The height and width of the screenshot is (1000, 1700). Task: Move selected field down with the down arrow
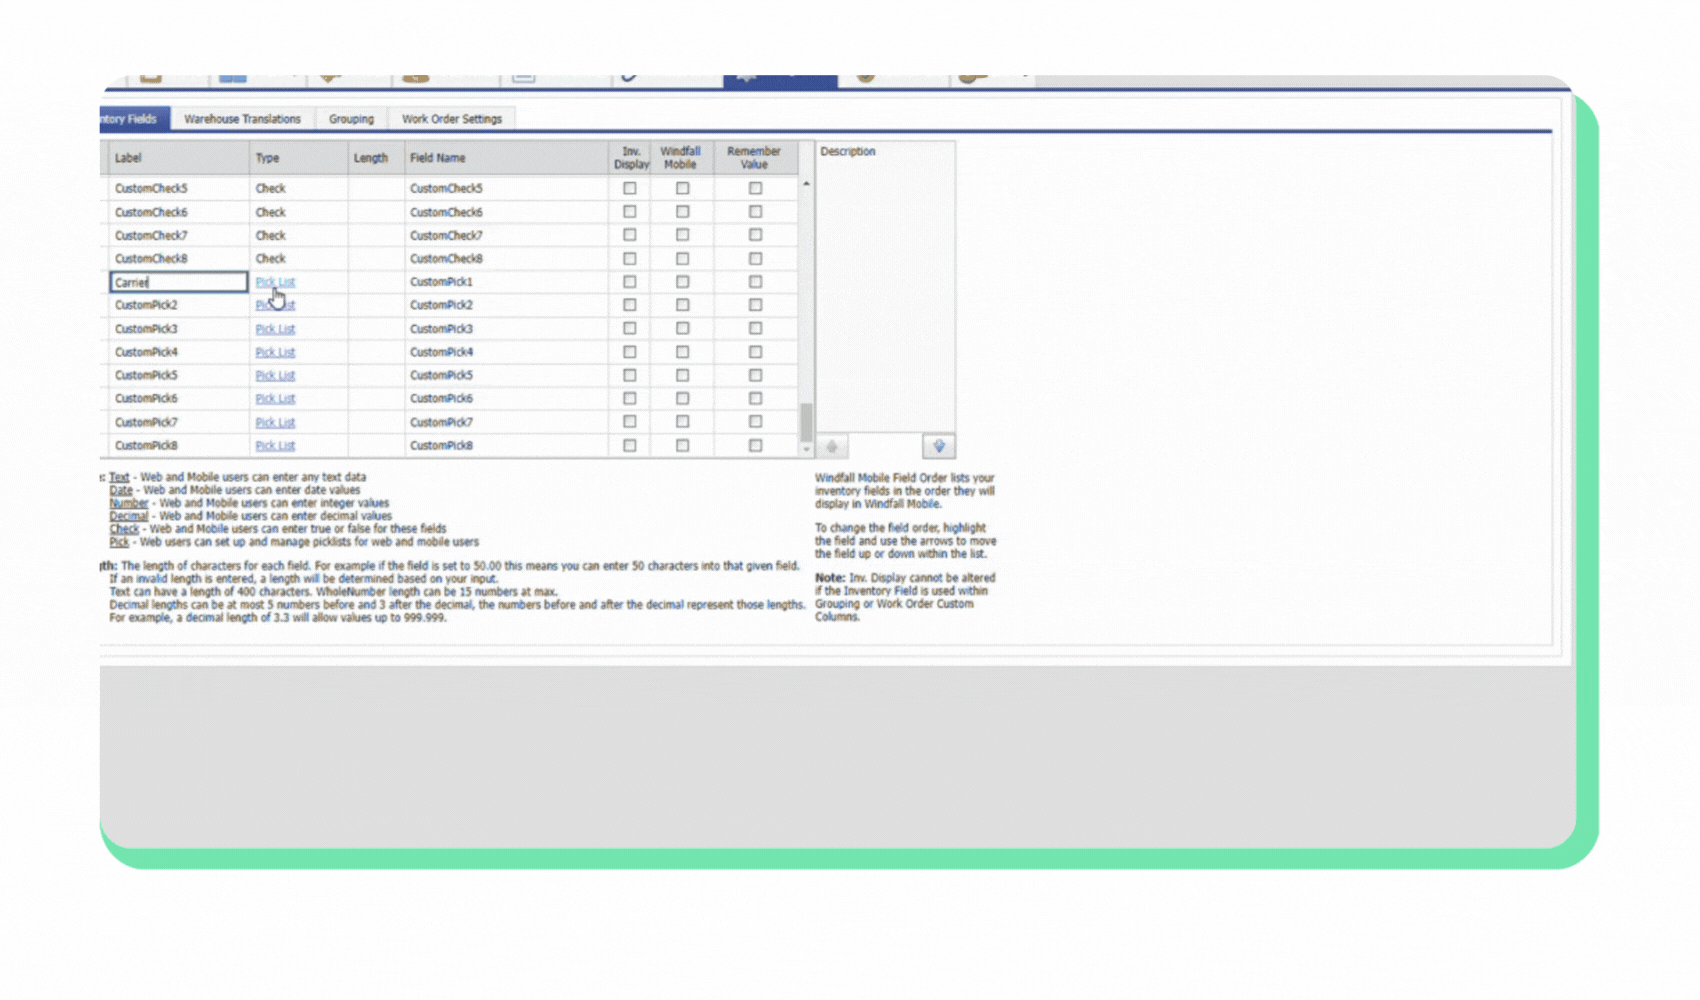[x=938, y=447]
